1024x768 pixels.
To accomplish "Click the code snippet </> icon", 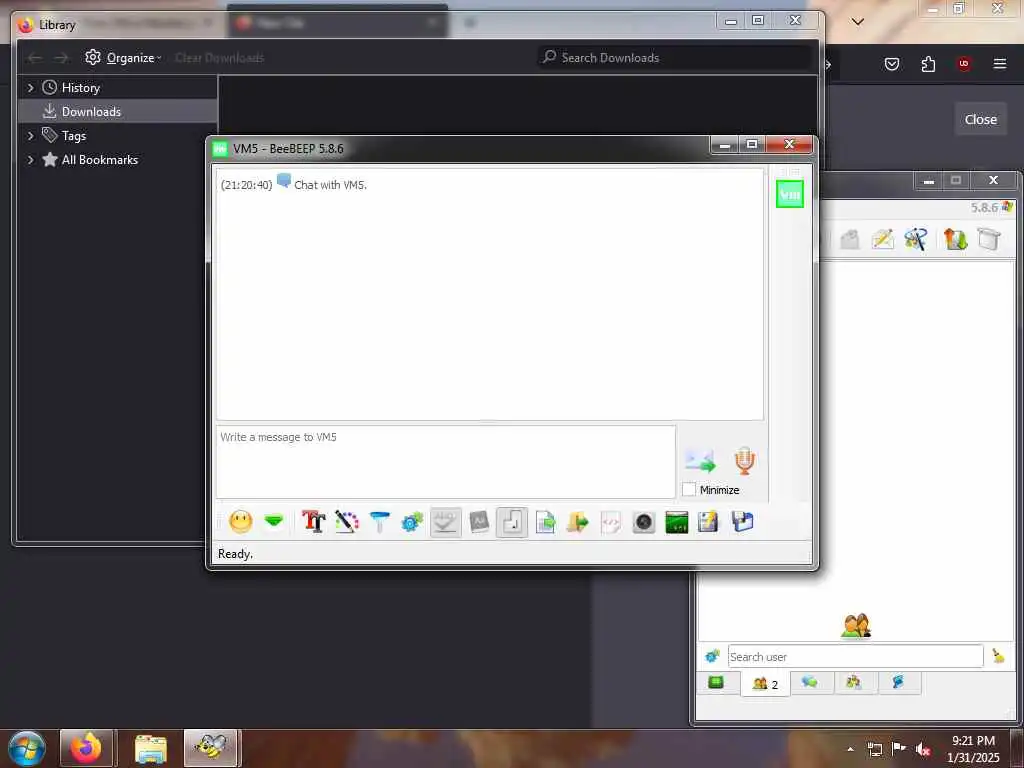I will point(611,522).
